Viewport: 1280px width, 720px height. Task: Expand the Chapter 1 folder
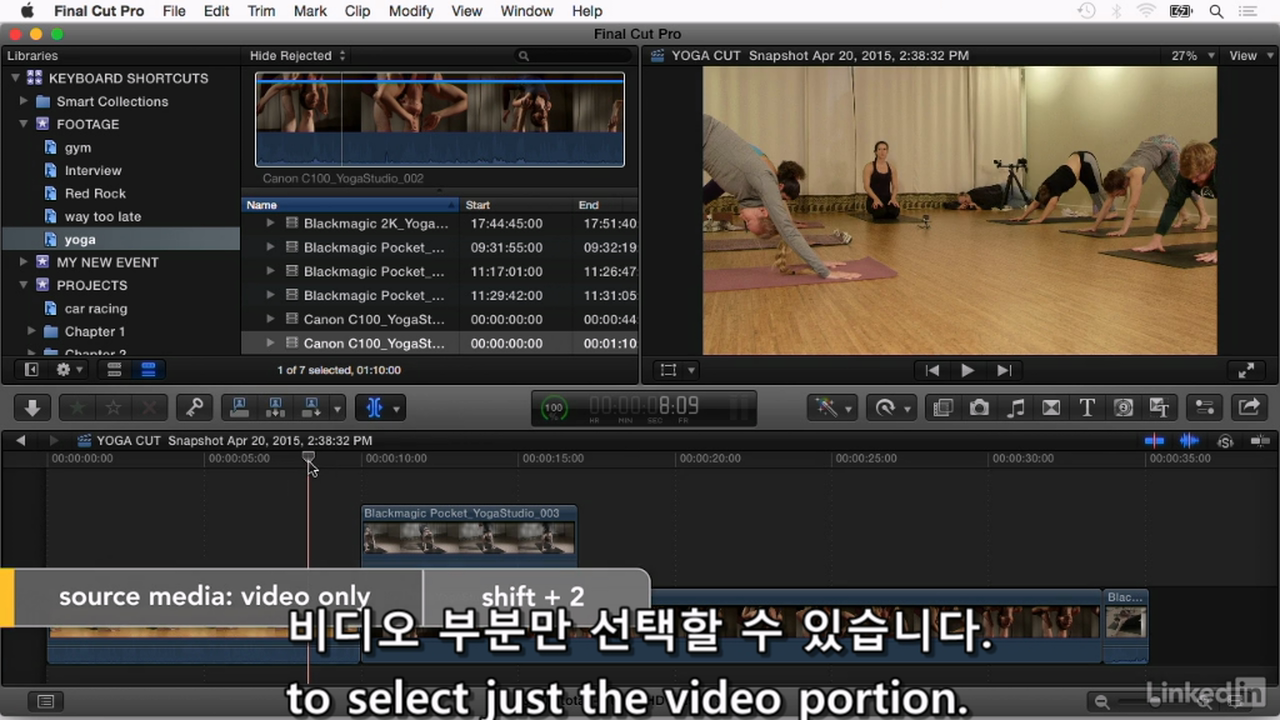(31, 331)
